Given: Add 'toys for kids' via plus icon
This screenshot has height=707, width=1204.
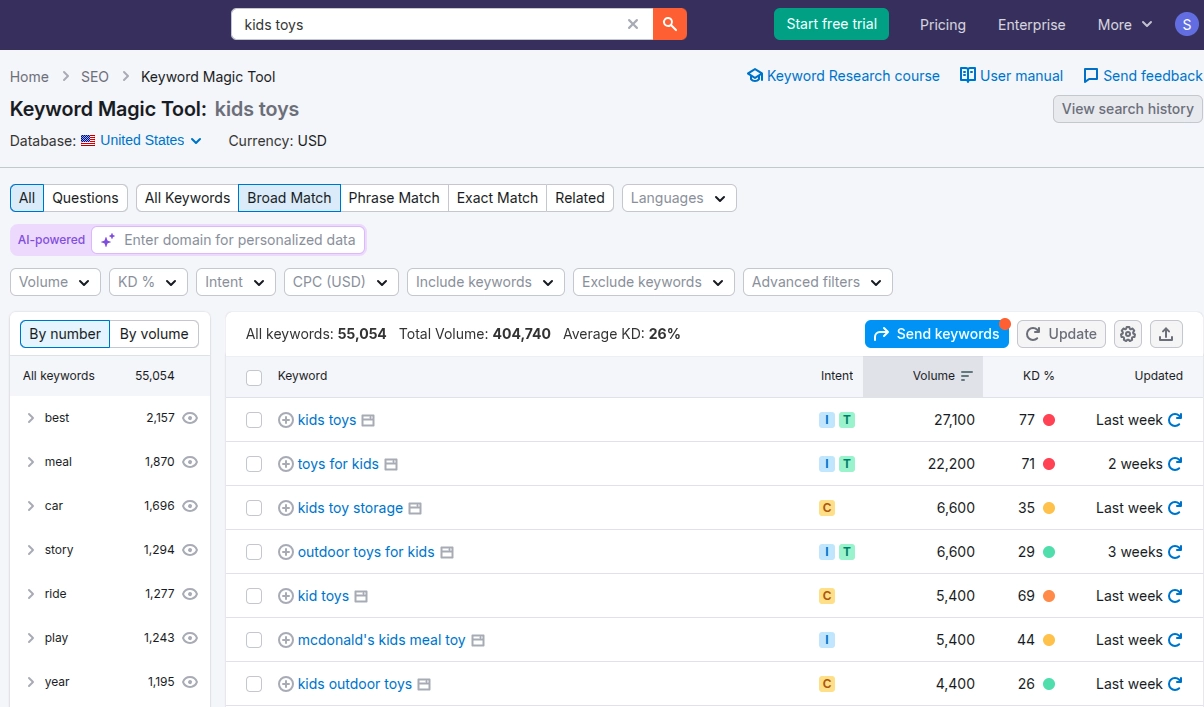Looking at the screenshot, I should point(285,464).
